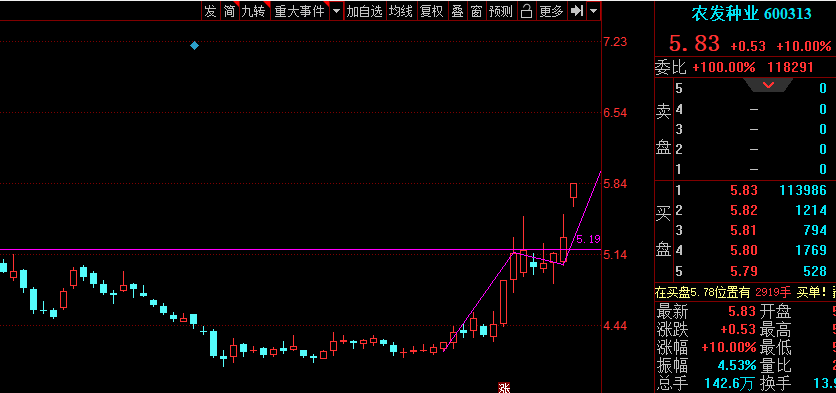Toggle the 简 simplified view button
The height and width of the screenshot is (393, 836).
point(229,11)
